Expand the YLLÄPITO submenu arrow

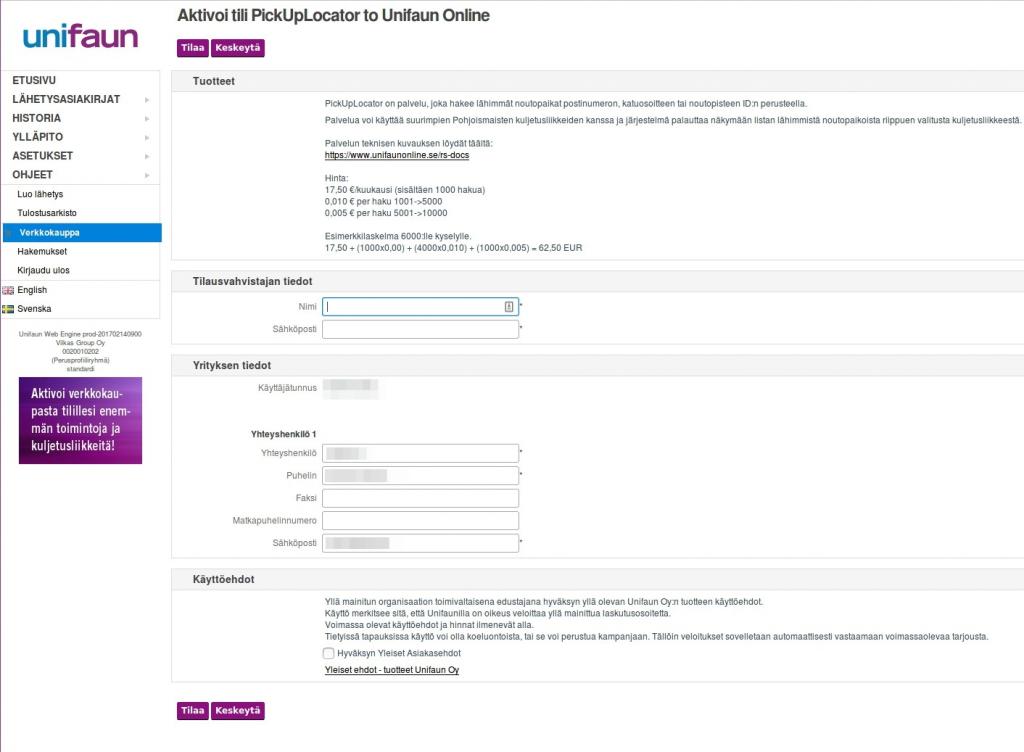(x=147, y=138)
